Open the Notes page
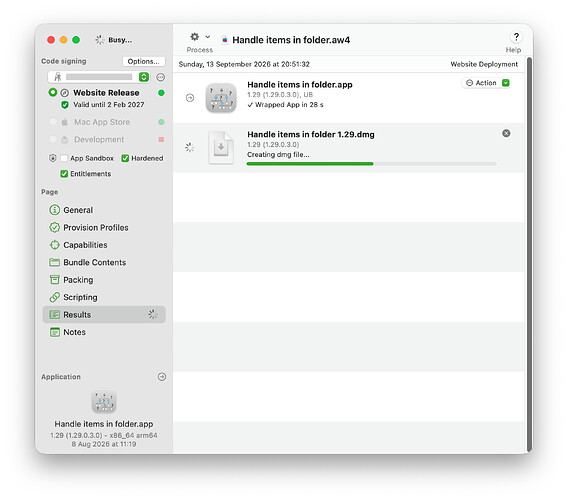Image resolution: width=567 pixels, height=500 pixels. [x=104, y=332]
